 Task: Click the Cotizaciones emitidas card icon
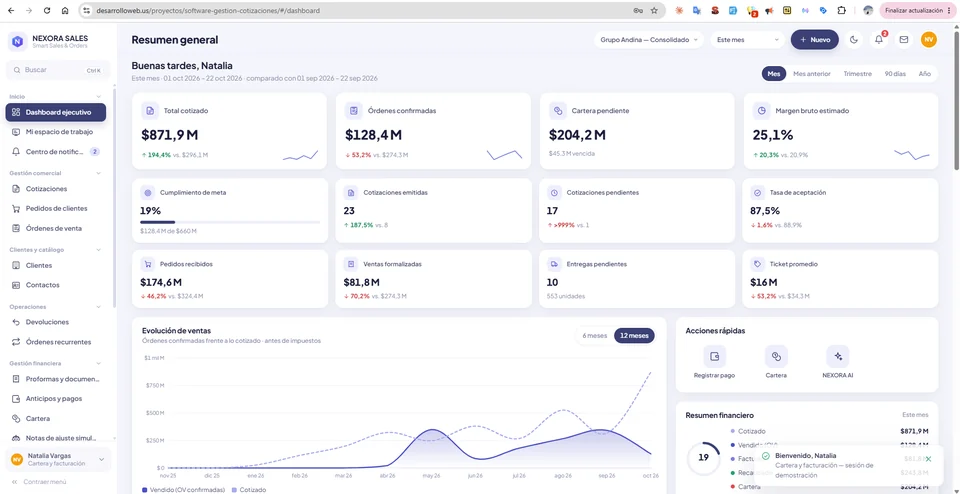click(351, 192)
